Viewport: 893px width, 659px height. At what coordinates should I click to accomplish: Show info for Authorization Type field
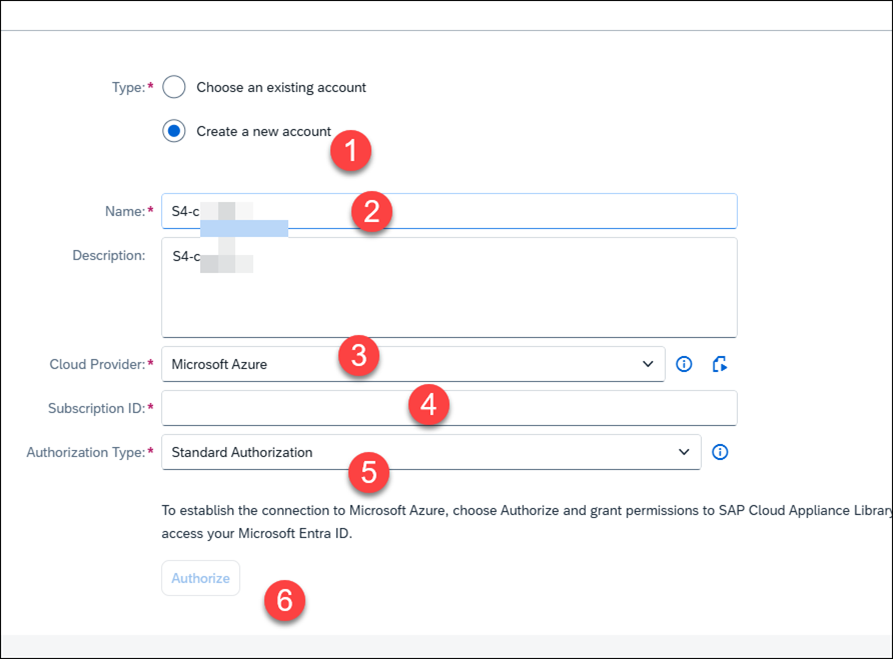point(720,452)
